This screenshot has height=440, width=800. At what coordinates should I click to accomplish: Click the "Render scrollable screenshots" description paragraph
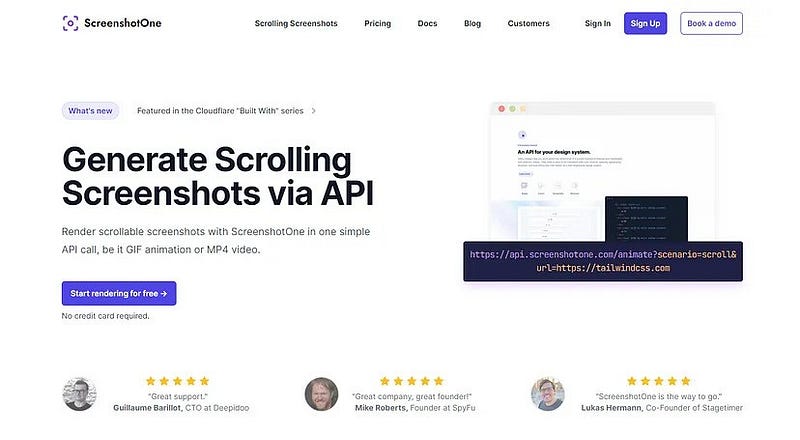[216, 240]
